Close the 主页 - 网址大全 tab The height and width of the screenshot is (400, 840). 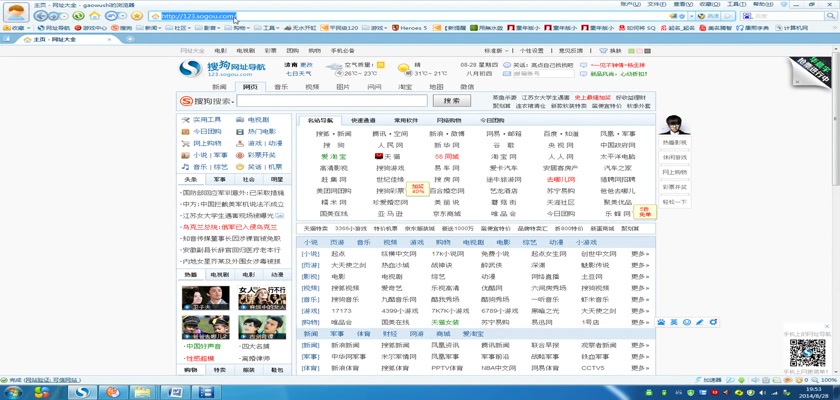[x=110, y=39]
